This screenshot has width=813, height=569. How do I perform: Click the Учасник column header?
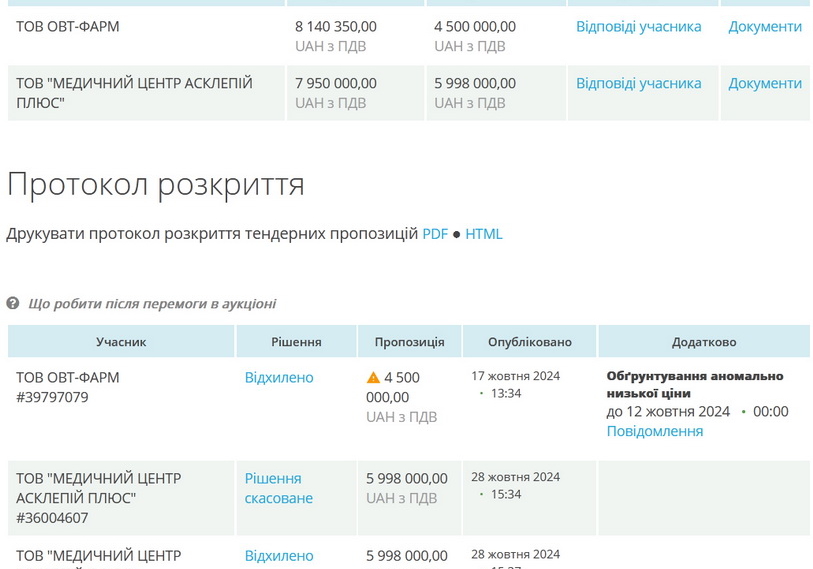click(121, 342)
